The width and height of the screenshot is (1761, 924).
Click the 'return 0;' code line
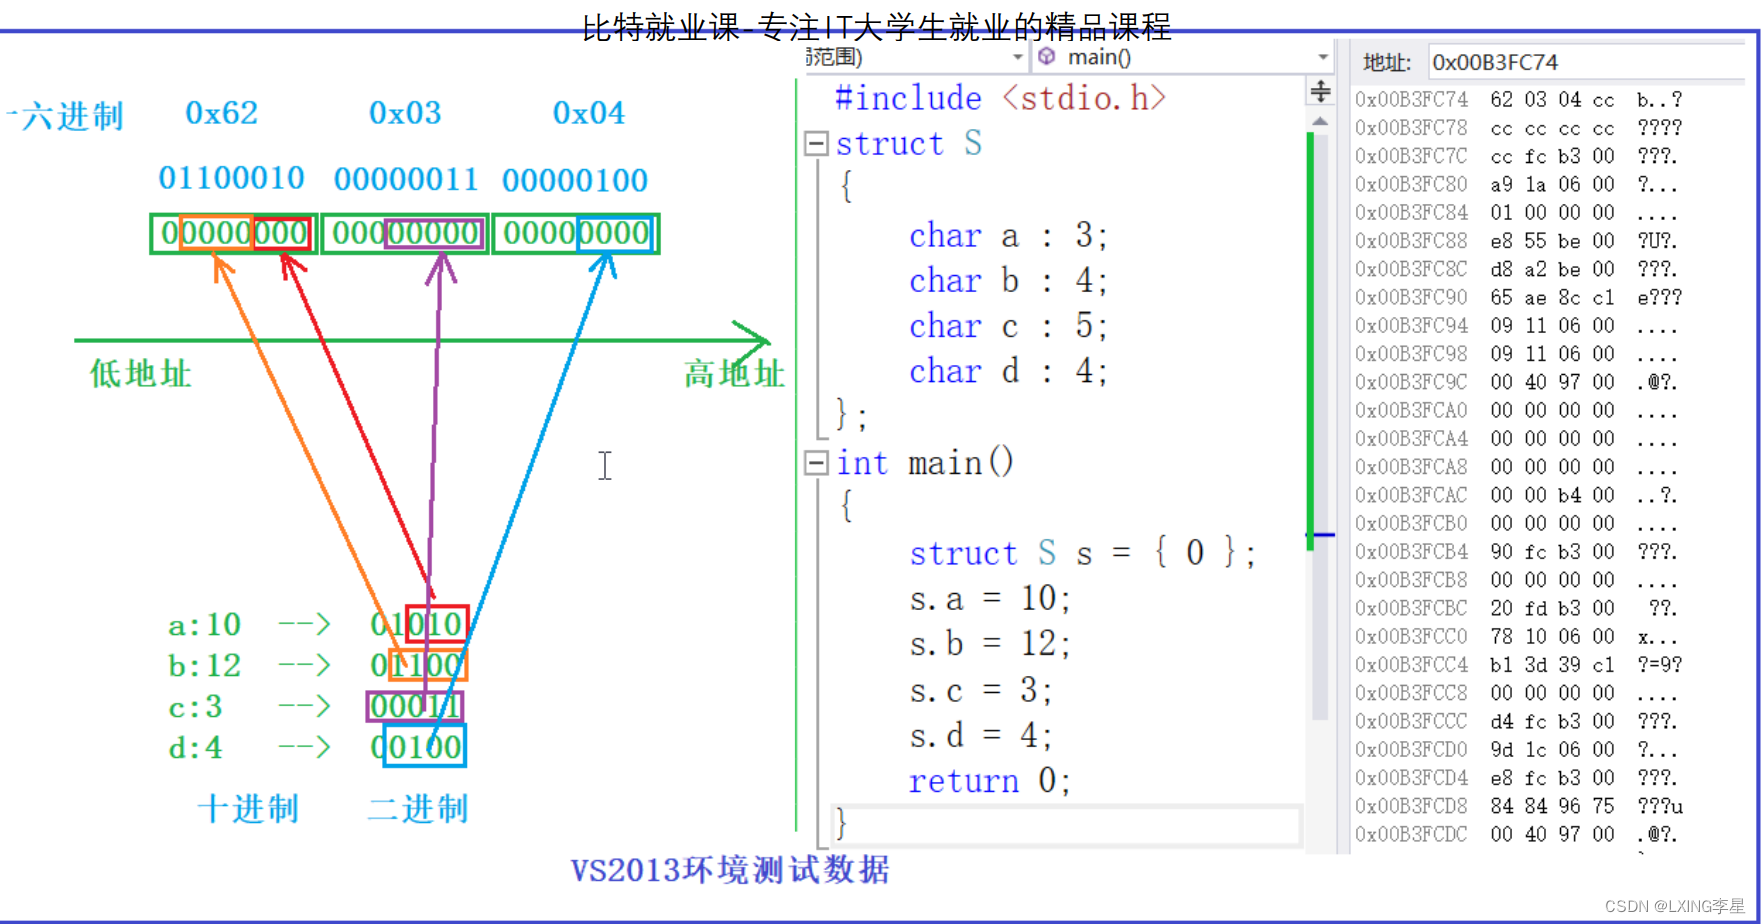990,781
